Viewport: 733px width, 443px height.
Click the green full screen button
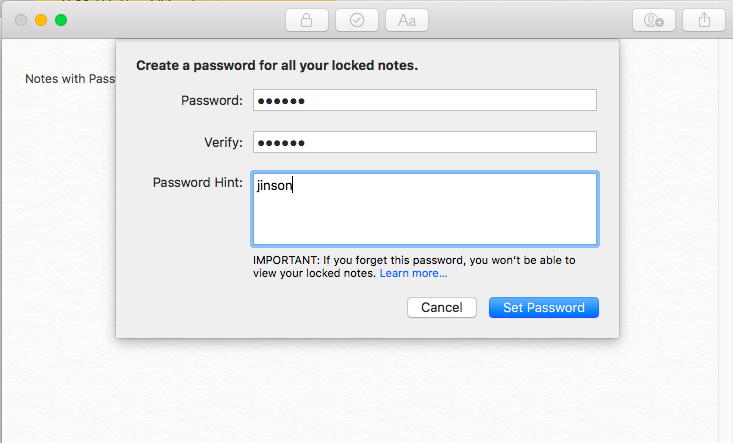pyautogui.click(x=61, y=20)
